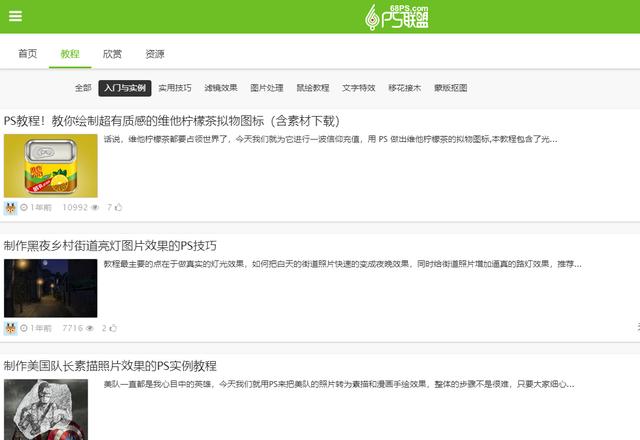Open the hamburger menu icon
This screenshot has width=640, height=440.
coord(16,16)
